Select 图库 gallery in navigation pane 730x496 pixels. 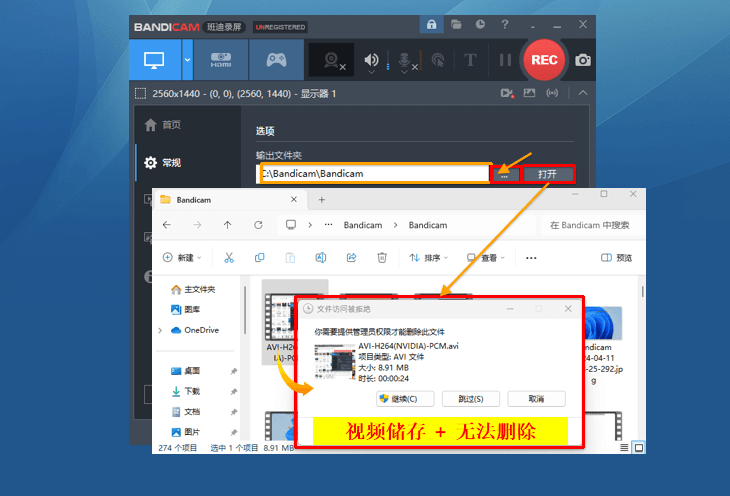pyautogui.click(x=186, y=309)
